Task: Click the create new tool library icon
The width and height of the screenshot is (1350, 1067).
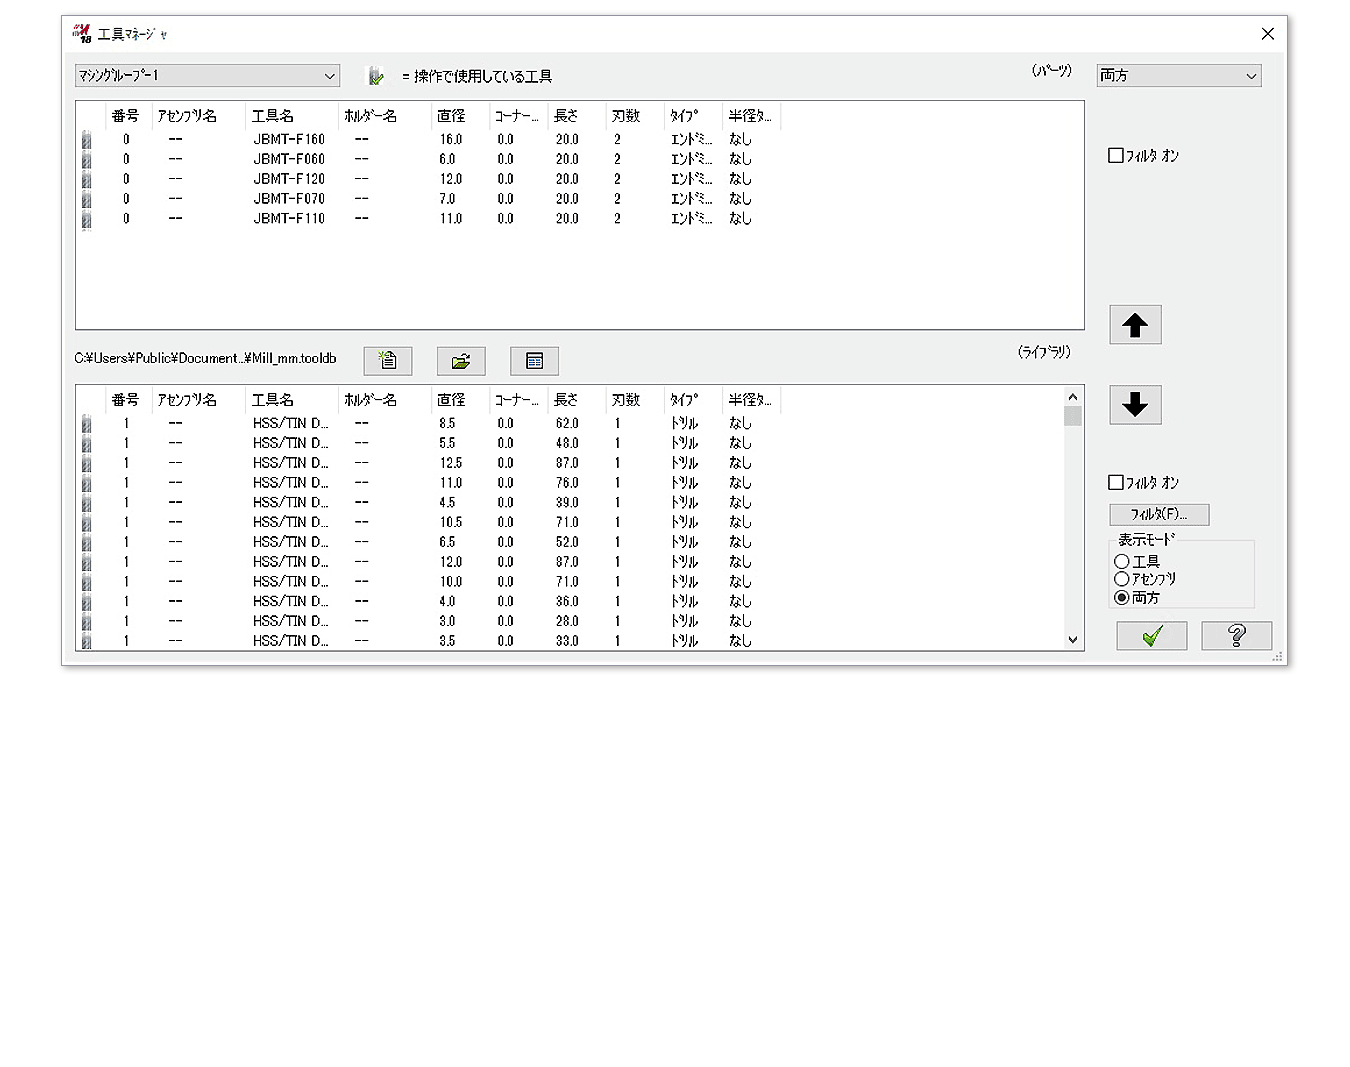Action: (x=388, y=361)
